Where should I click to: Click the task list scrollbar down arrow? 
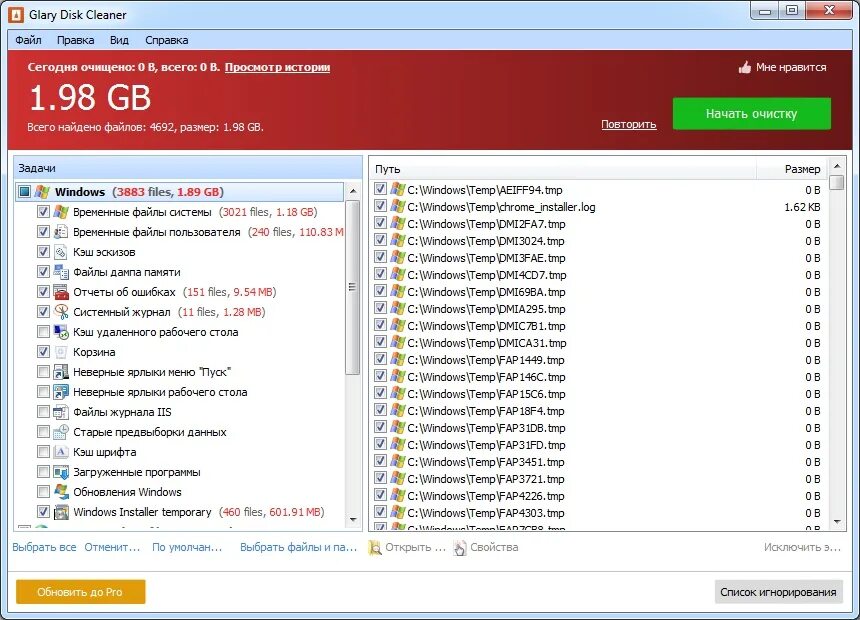(353, 520)
